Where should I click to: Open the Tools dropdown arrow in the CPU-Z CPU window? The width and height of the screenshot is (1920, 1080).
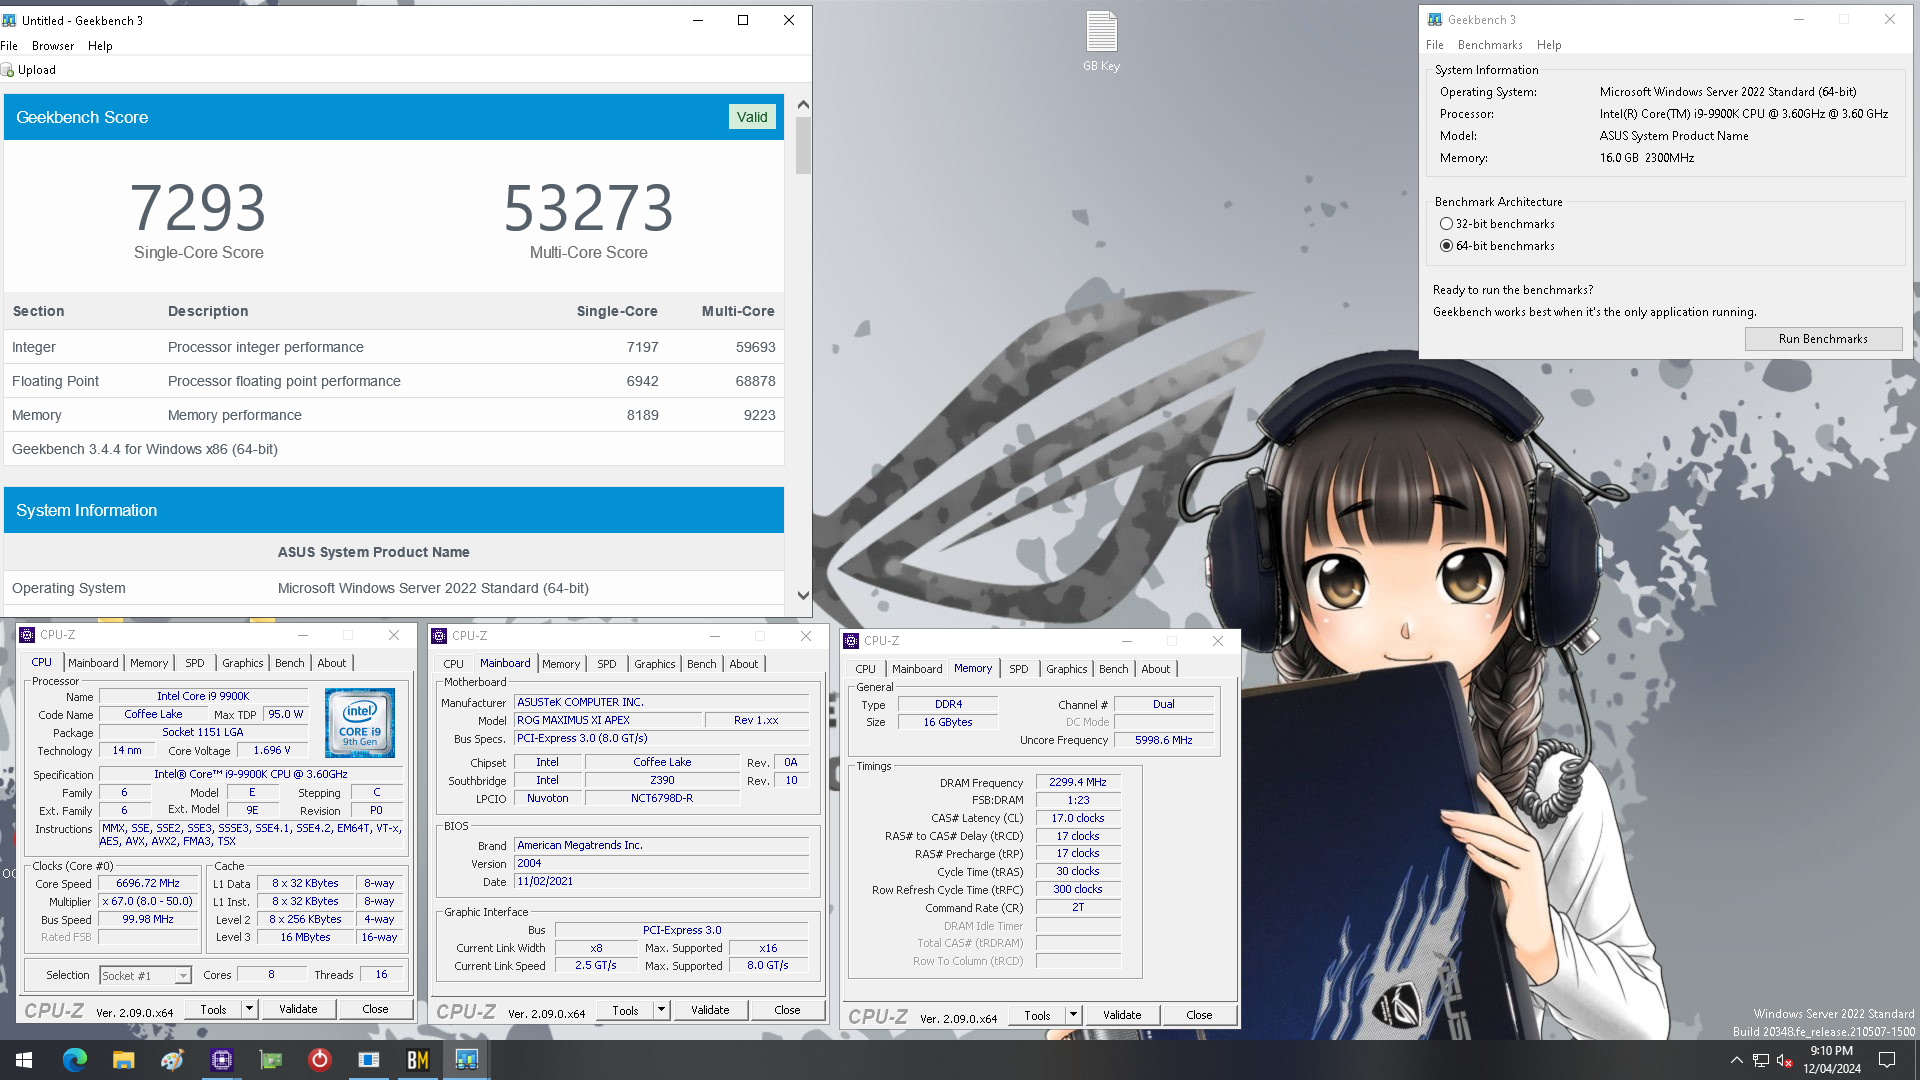point(249,1009)
